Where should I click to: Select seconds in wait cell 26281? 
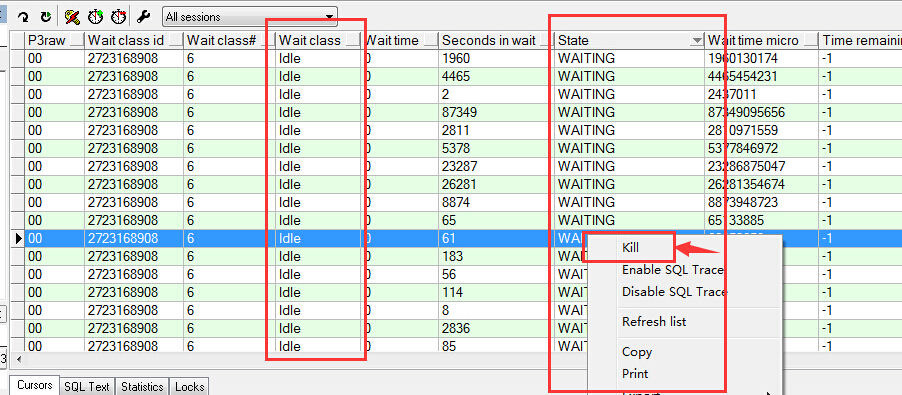pos(497,185)
